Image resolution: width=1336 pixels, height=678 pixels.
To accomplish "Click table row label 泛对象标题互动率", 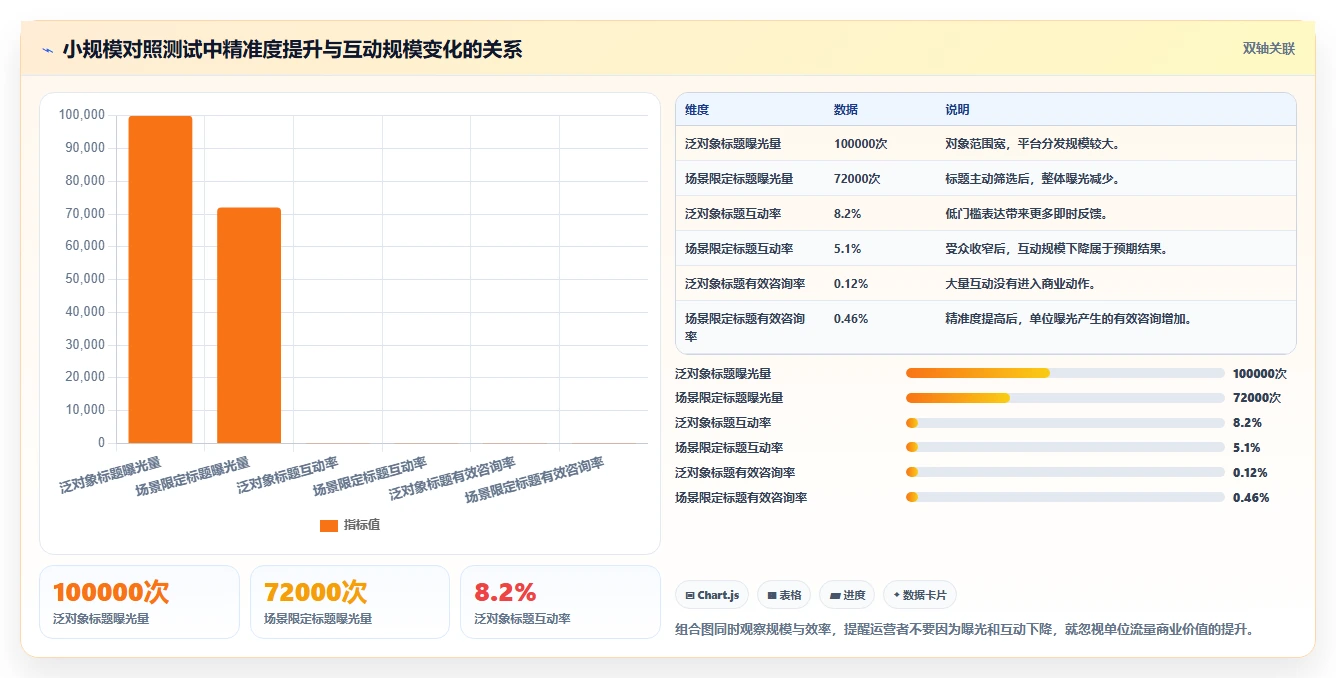I will (x=733, y=214).
